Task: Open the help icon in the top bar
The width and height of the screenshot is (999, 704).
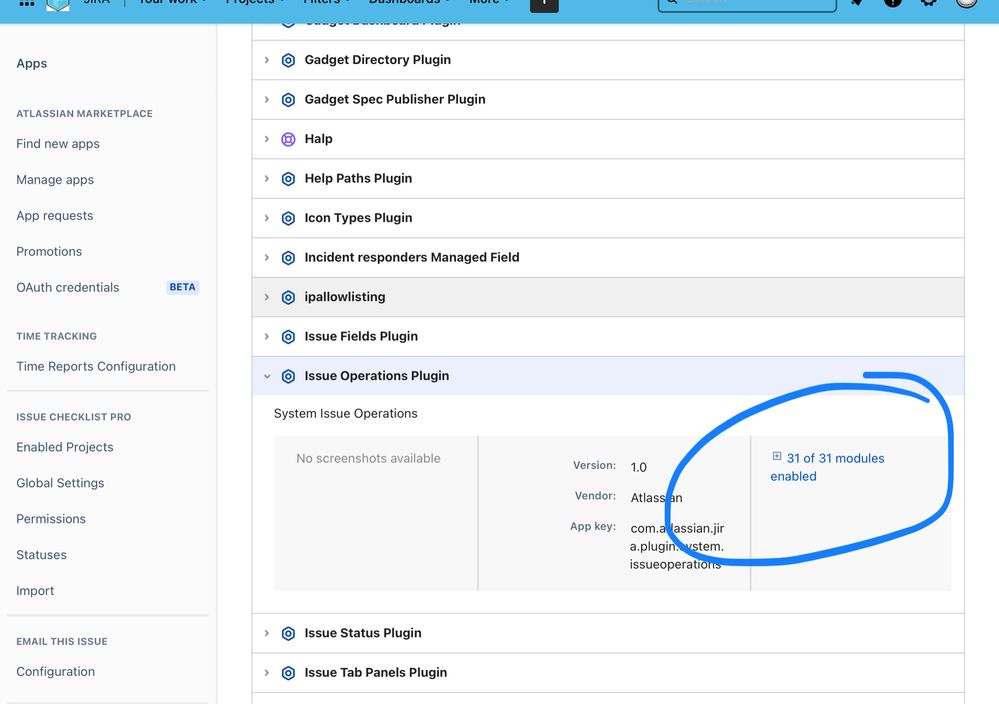Action: point(893,3)
